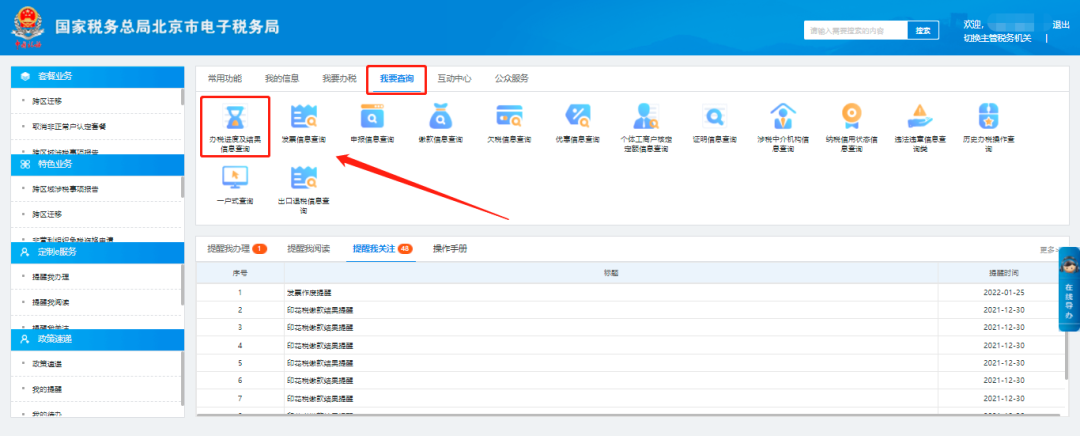This screenshot has width=1080, height=436.
Task: Click 印花税缴款结果提醒 in row 7
Action: click(x=320, y=398)
